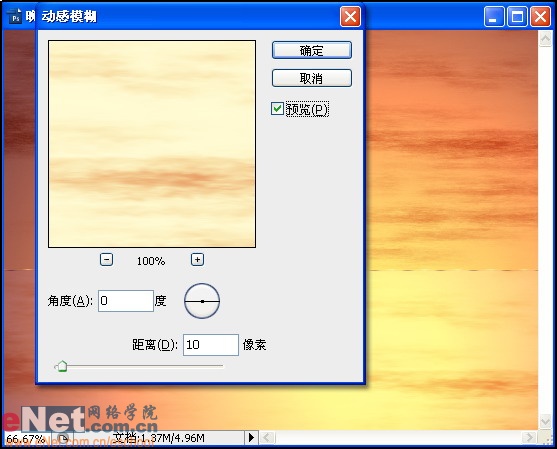Click 取消 to cancel the dialog
Screen dimensions: 557x449
click(x=312, y=78)
